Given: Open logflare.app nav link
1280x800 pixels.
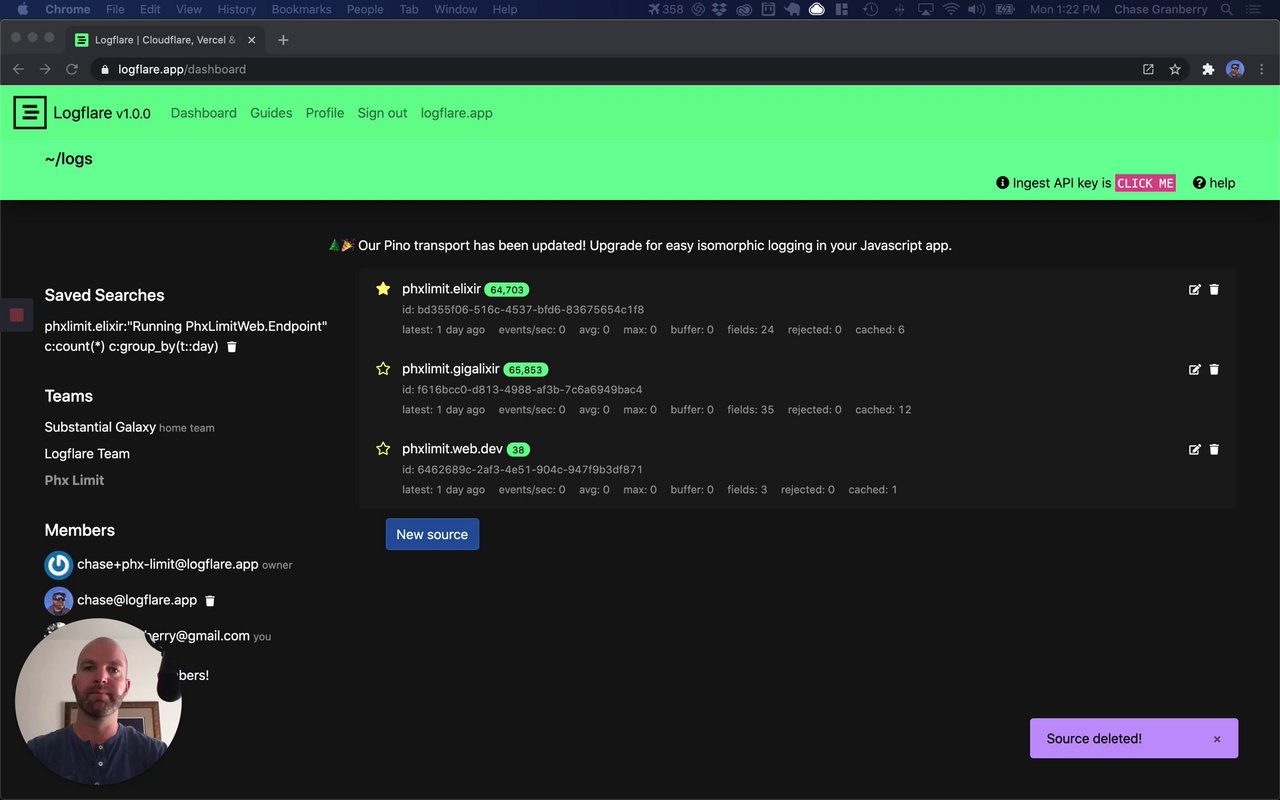Looking at the screenshot, I should pos(457,113).
